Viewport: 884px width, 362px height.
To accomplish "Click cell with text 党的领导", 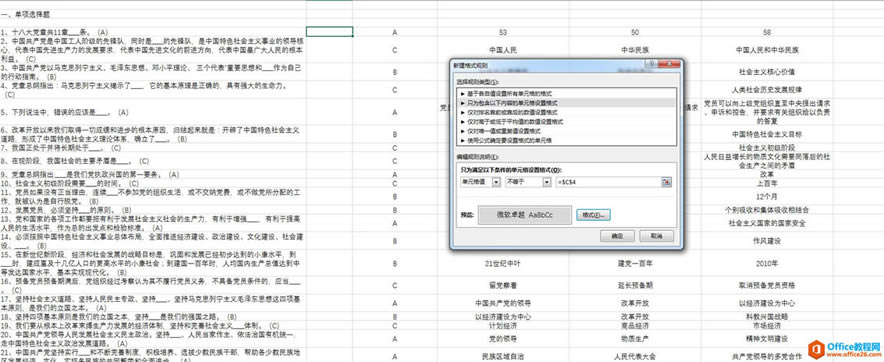I will (503, 339).
